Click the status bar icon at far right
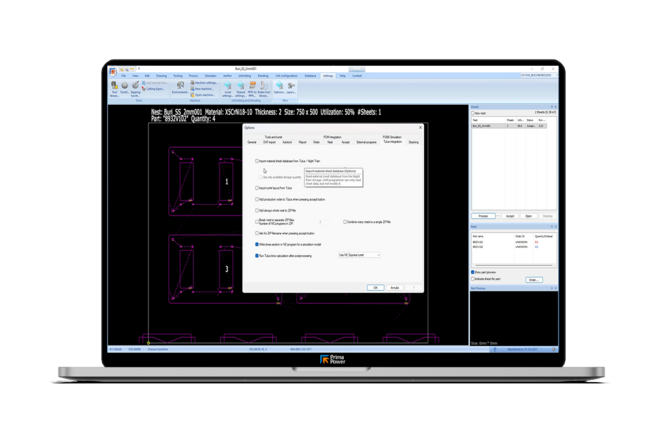The height and width of the screenshot is (436, 665). [x=553, y=349]
